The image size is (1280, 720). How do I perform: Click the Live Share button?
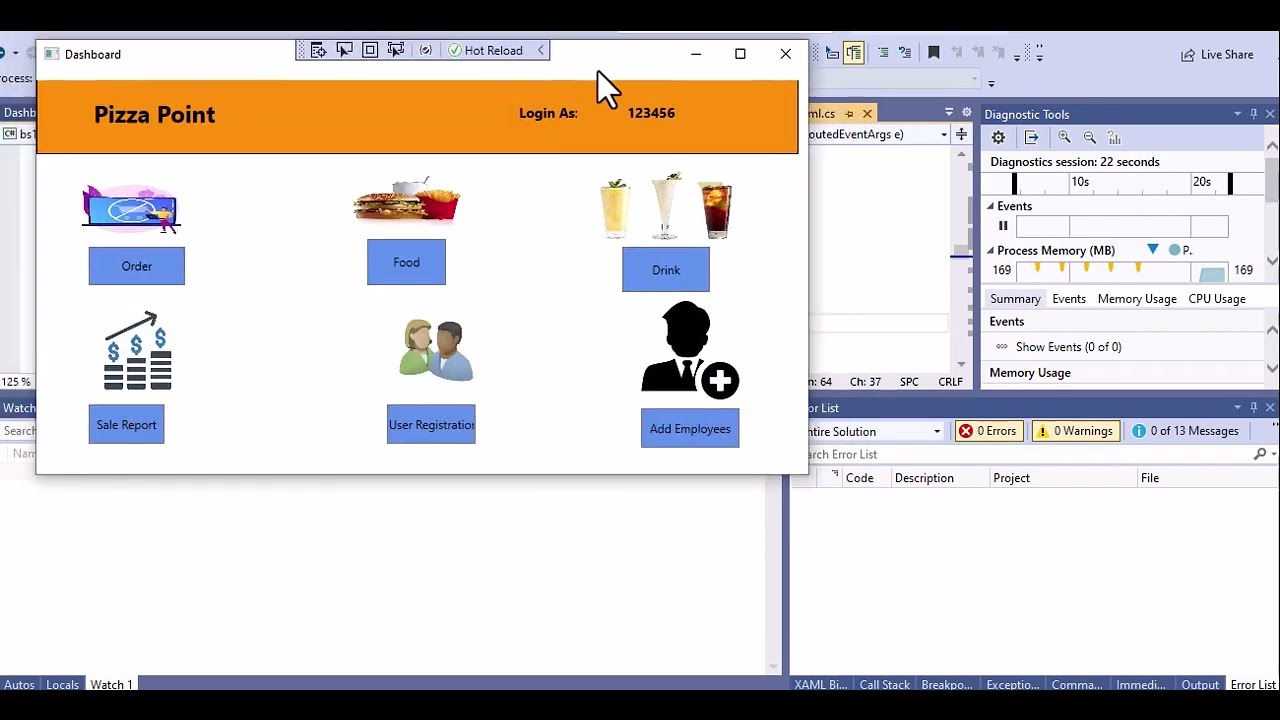1217,54
